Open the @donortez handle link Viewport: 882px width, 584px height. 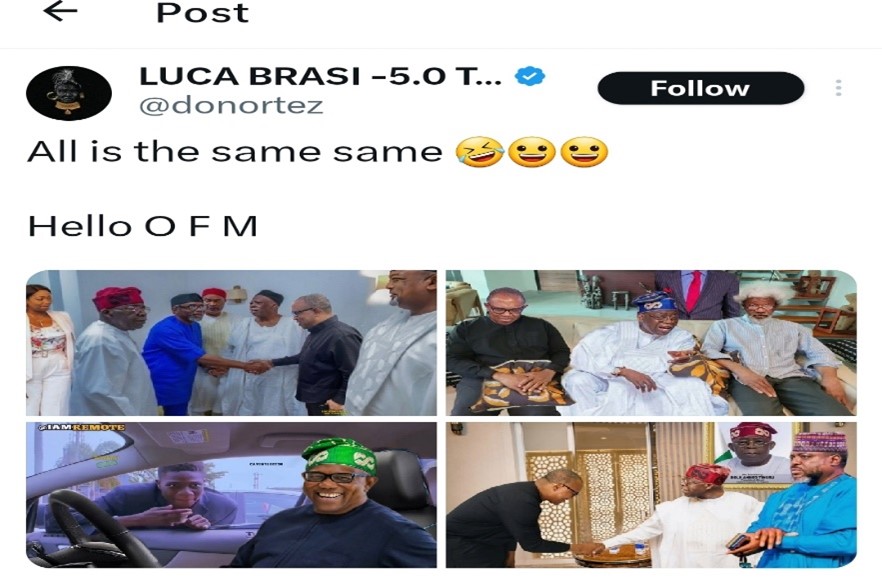coord(231,106)
